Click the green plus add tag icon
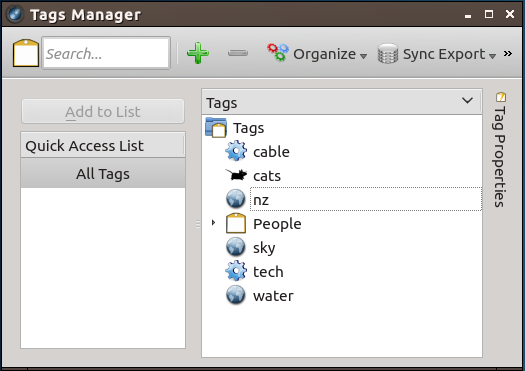 point(198,53)
